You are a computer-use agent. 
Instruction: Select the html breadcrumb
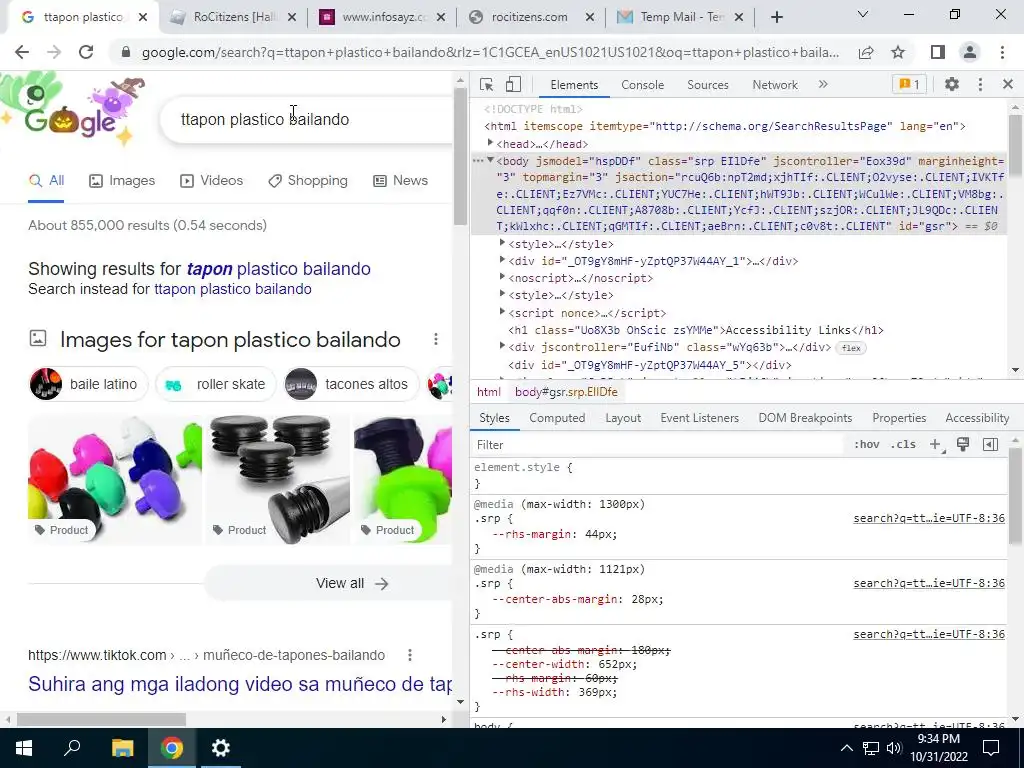488,392
